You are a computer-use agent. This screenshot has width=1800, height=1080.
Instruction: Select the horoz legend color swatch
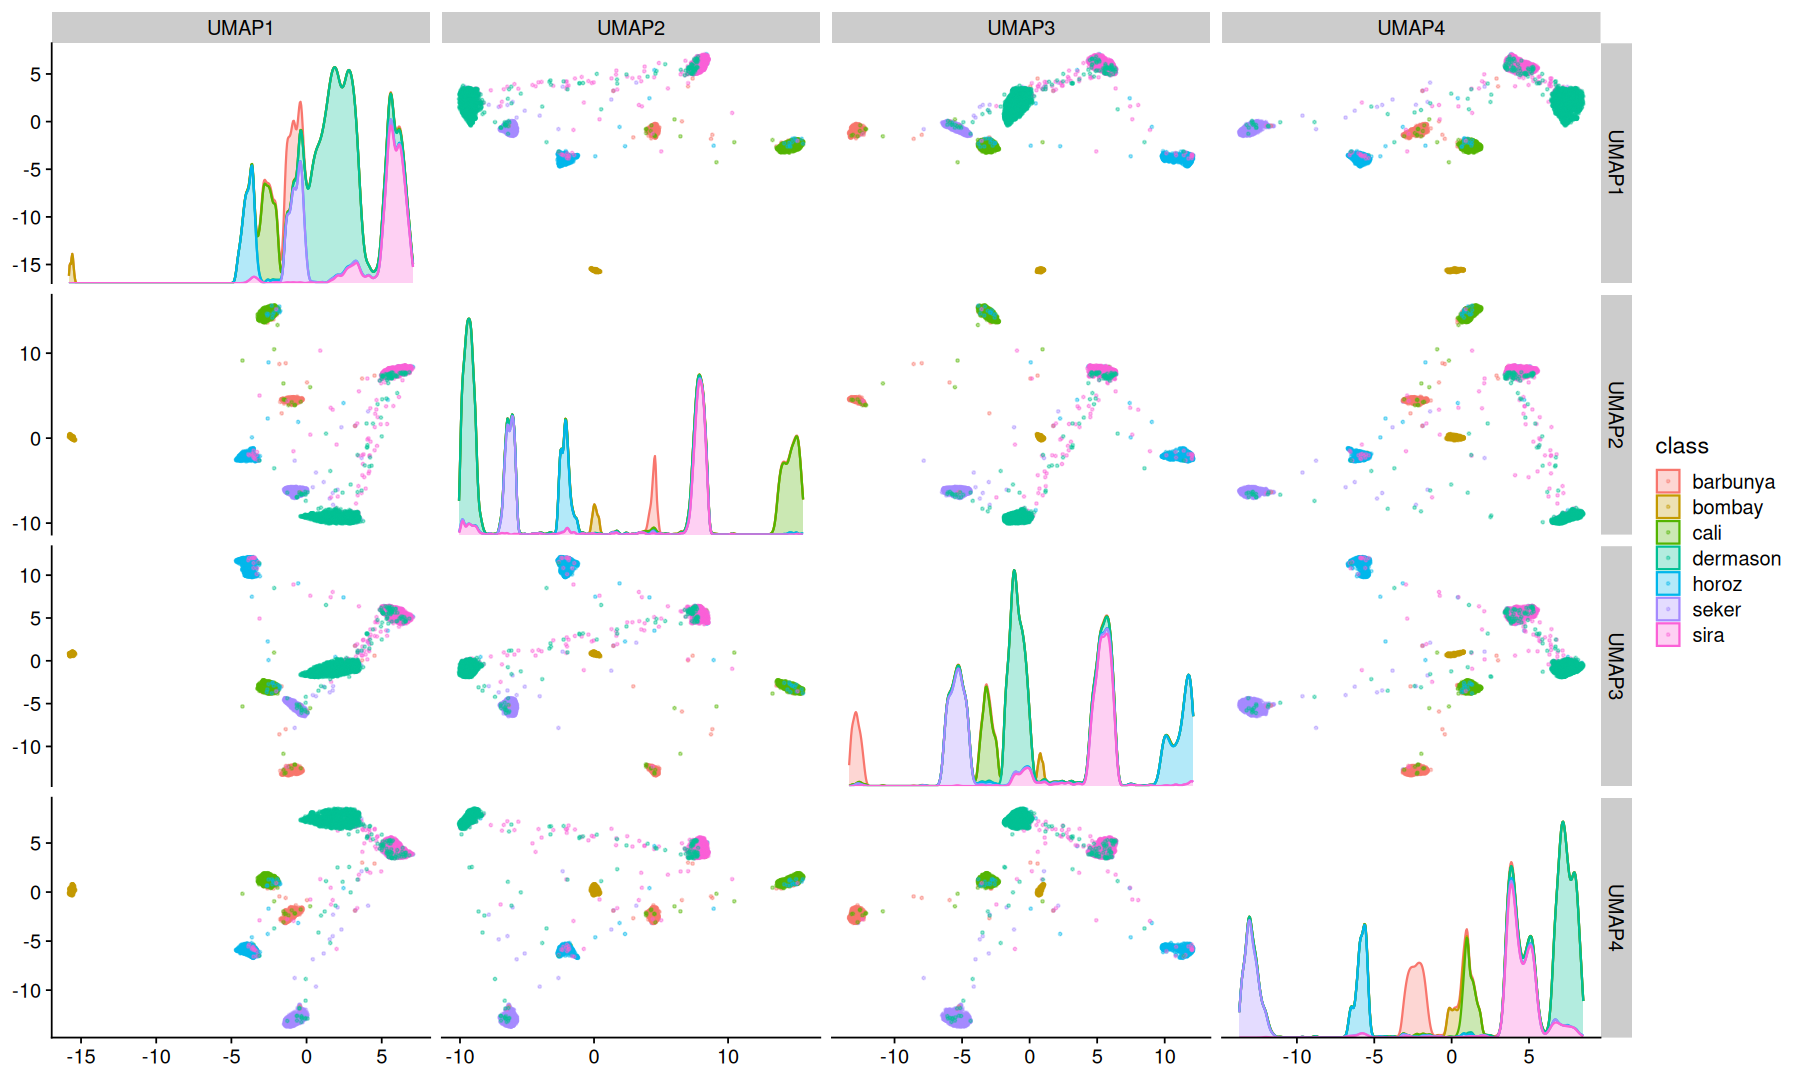[x=1667, y=584]
